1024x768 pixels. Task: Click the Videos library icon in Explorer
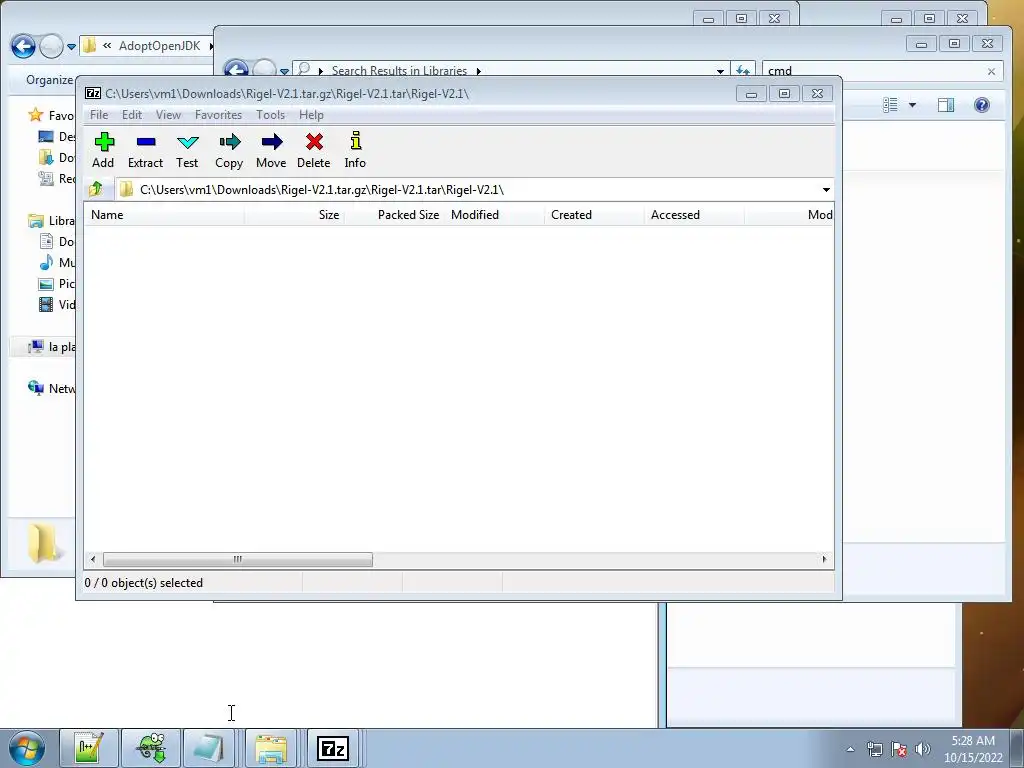(46, 304)
